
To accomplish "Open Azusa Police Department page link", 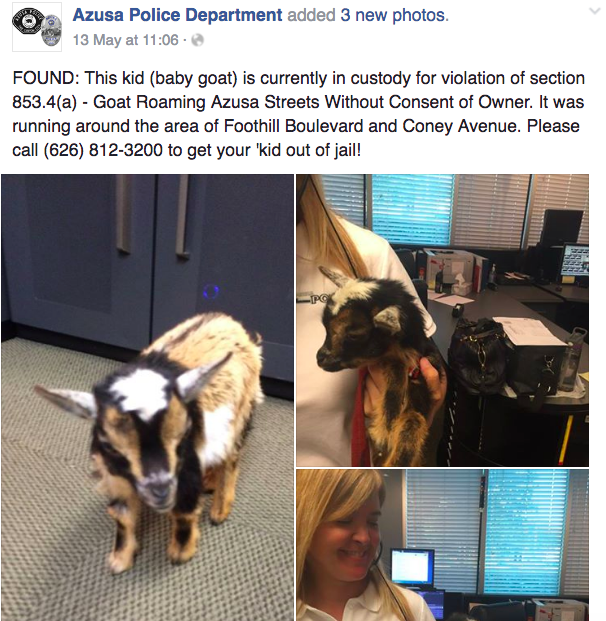I will 177,15.
